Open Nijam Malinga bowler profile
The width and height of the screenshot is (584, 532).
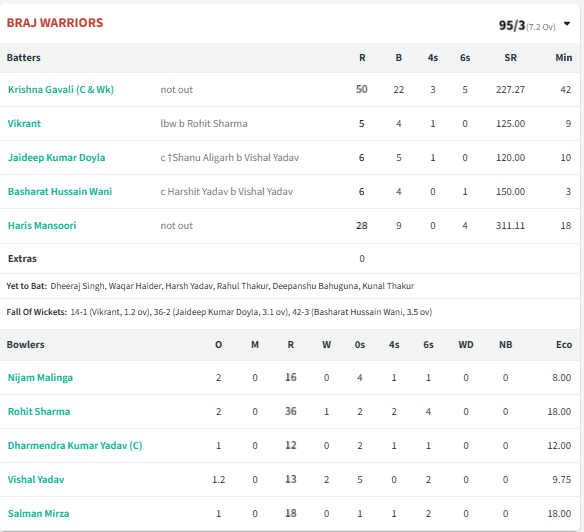click(40, 378)
